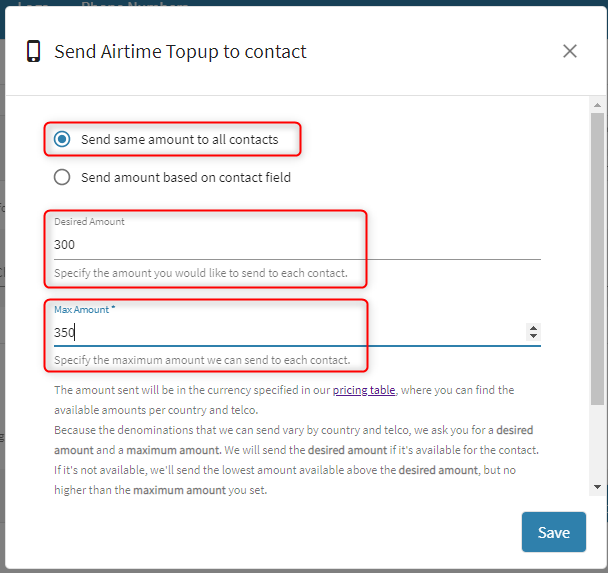Click the phone icon in dialog header
This screenshot has height=573, width=608.
coord(34,51)
